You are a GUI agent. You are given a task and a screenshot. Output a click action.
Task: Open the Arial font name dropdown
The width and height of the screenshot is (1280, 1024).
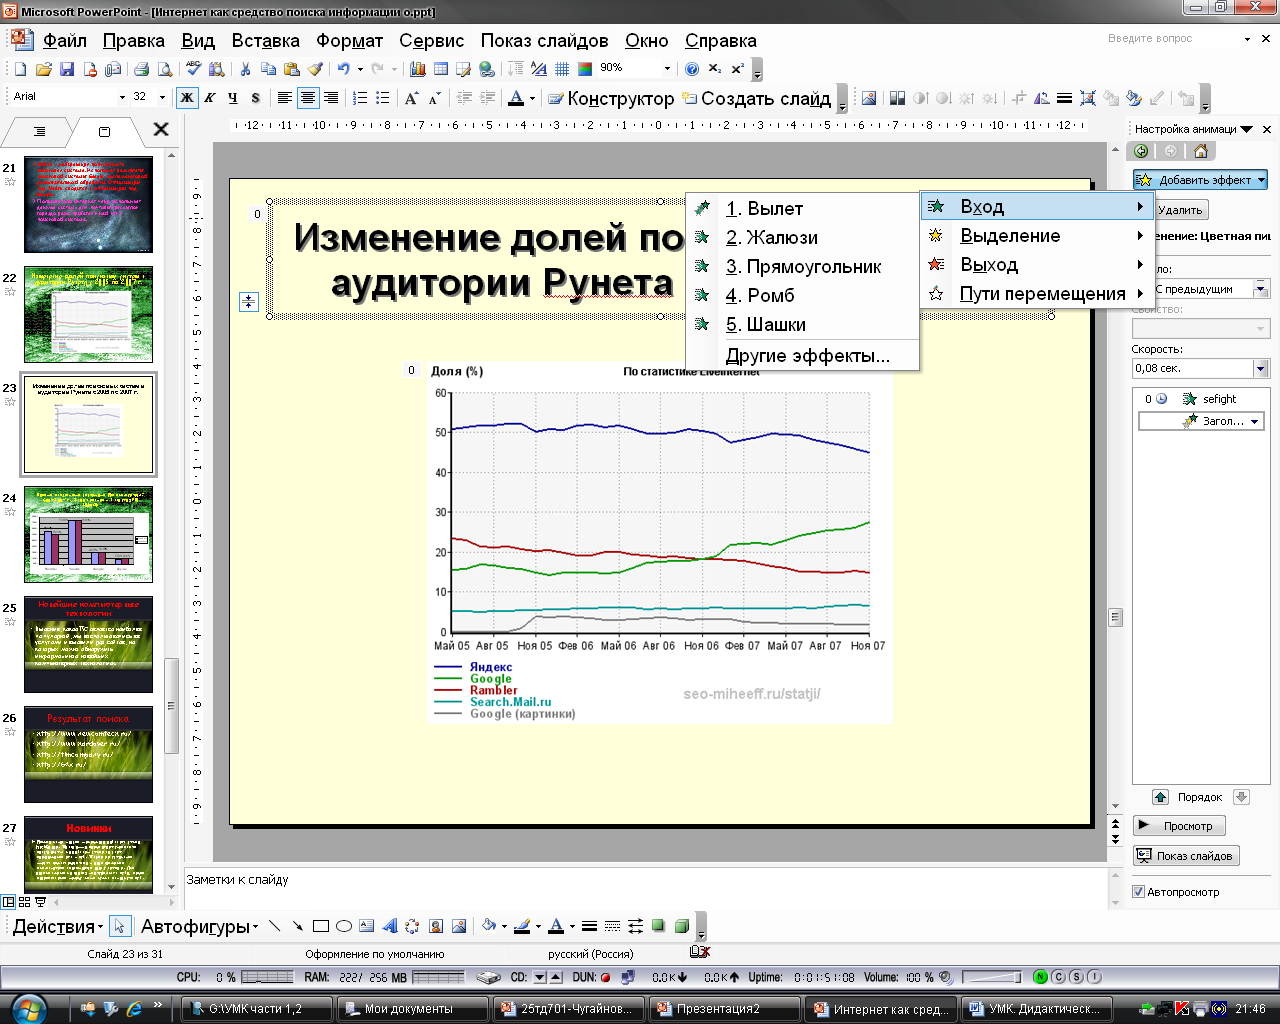pos(122,97)
